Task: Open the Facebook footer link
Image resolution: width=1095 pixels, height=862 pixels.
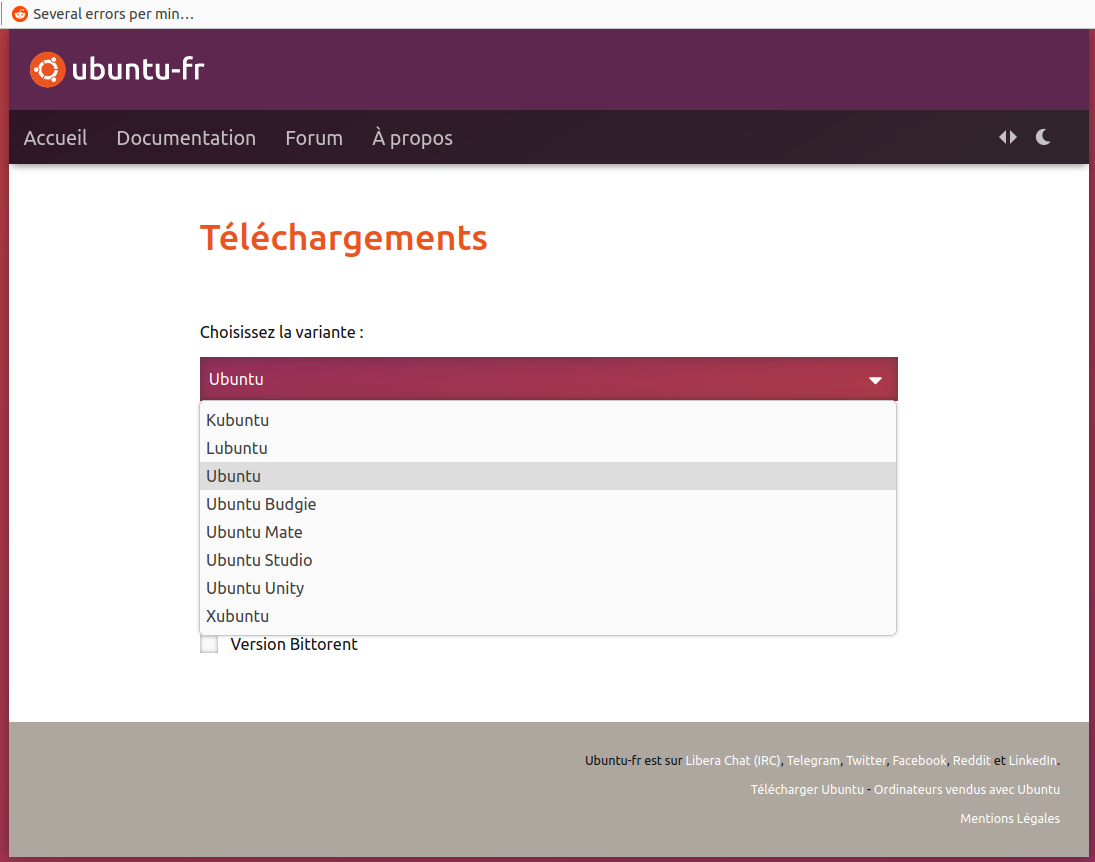Action: 919,760
